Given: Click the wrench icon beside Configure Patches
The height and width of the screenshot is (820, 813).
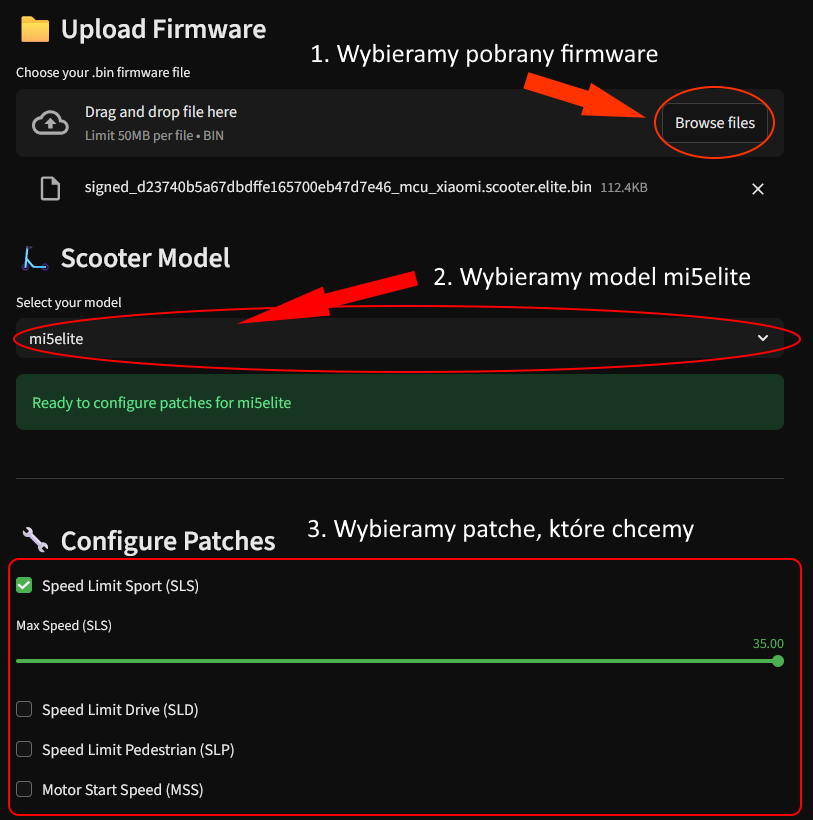Looking at the screenshot, I should click(36, 540).
